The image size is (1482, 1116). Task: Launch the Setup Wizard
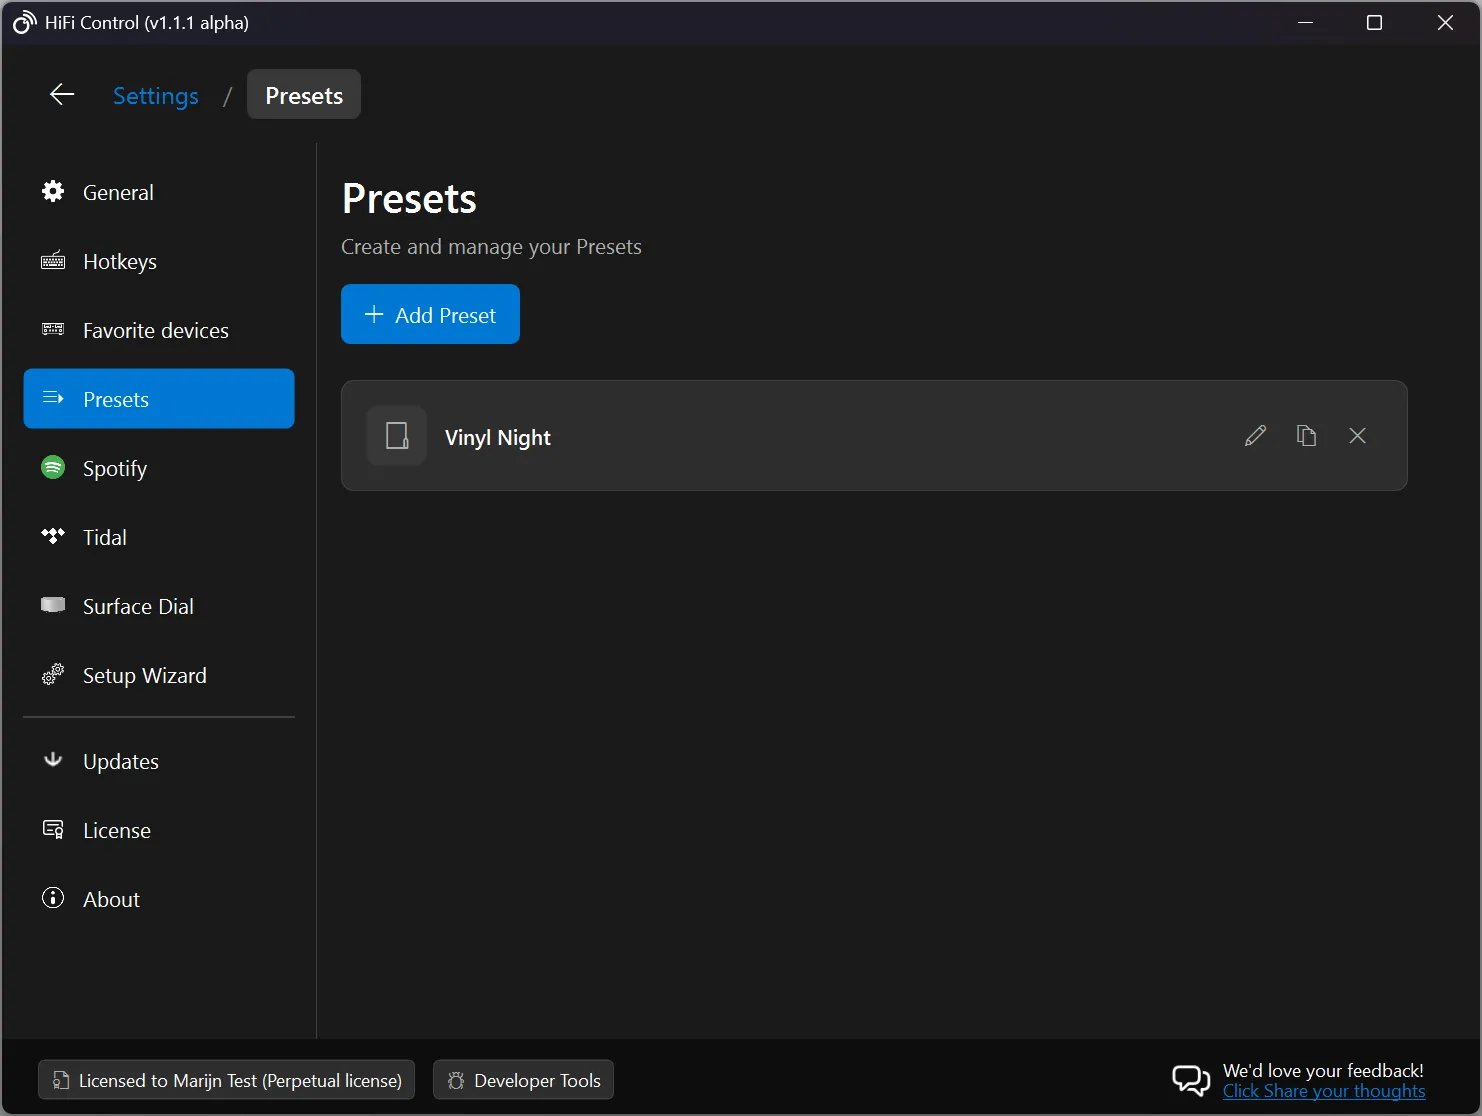point(143,675)
